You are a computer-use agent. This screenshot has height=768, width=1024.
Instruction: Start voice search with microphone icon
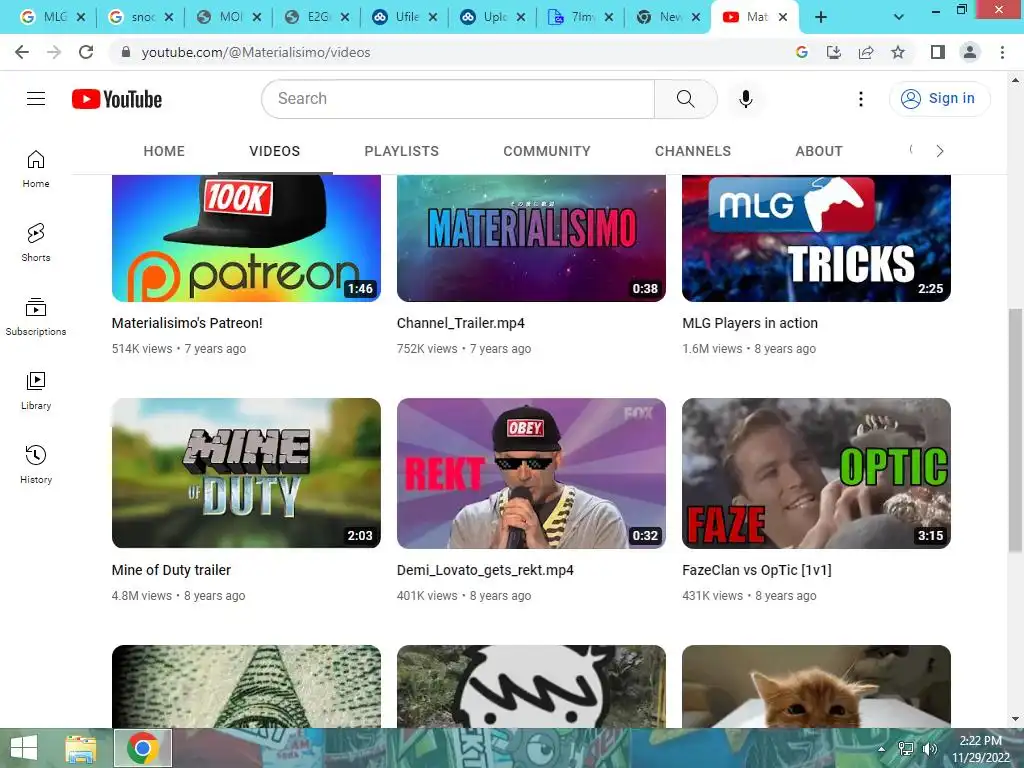pyautogui.click(x=745, y=99)
